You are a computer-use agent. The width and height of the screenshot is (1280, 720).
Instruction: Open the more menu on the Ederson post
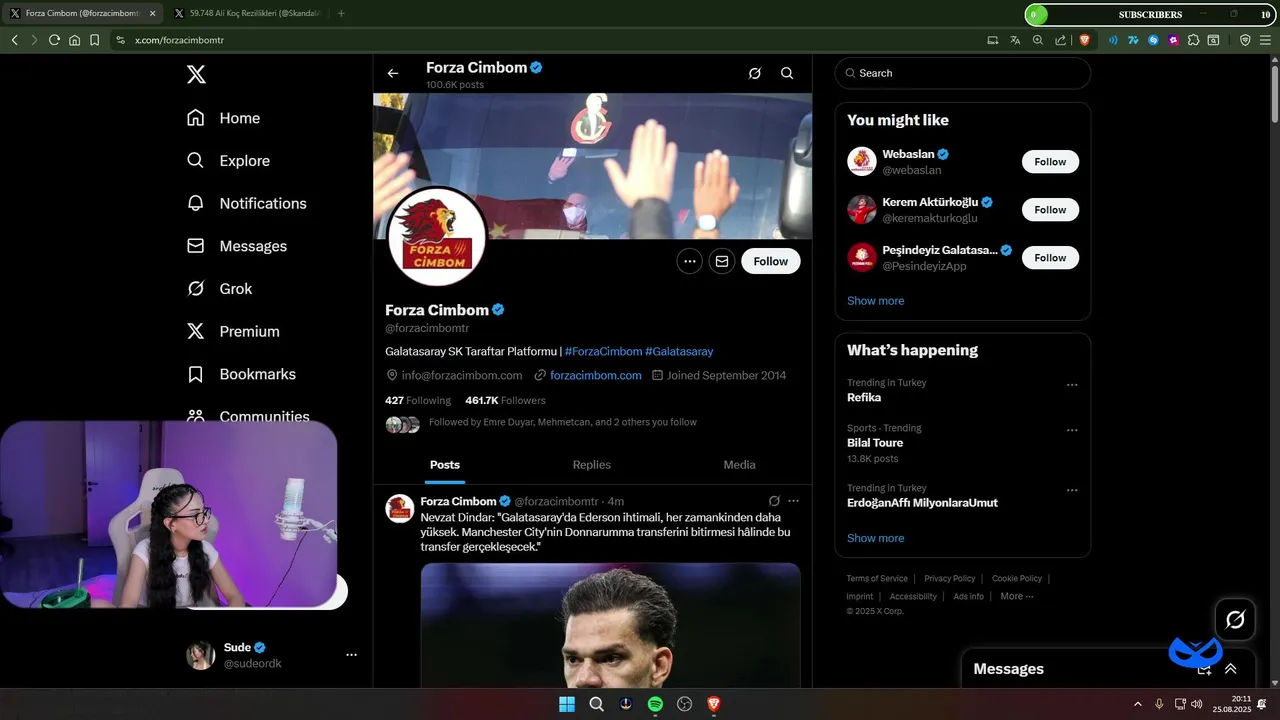point(793,501)
